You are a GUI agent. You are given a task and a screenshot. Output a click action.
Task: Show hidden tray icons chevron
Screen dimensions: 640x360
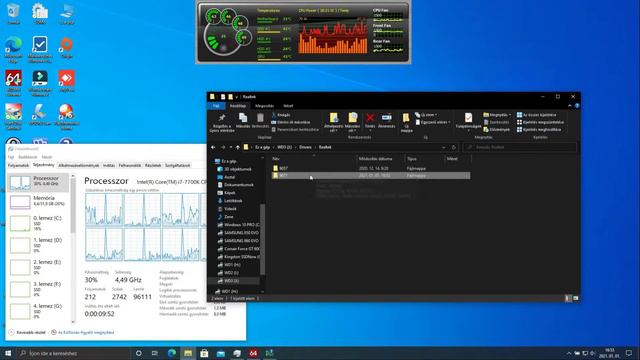[569, 353]
